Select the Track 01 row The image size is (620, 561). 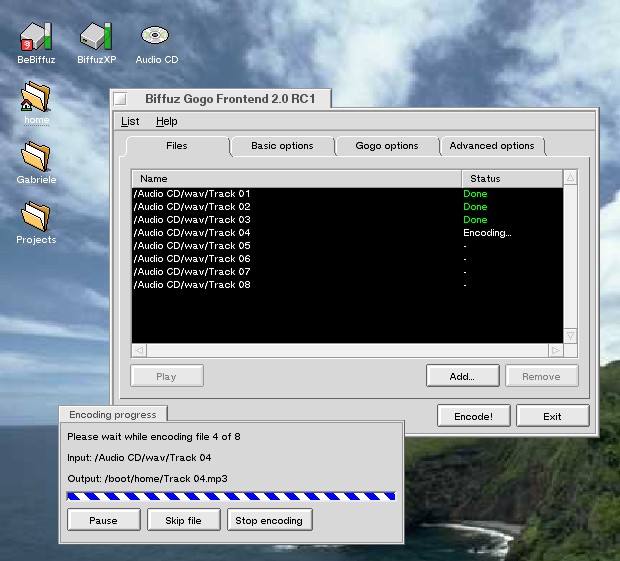[347, 194]
